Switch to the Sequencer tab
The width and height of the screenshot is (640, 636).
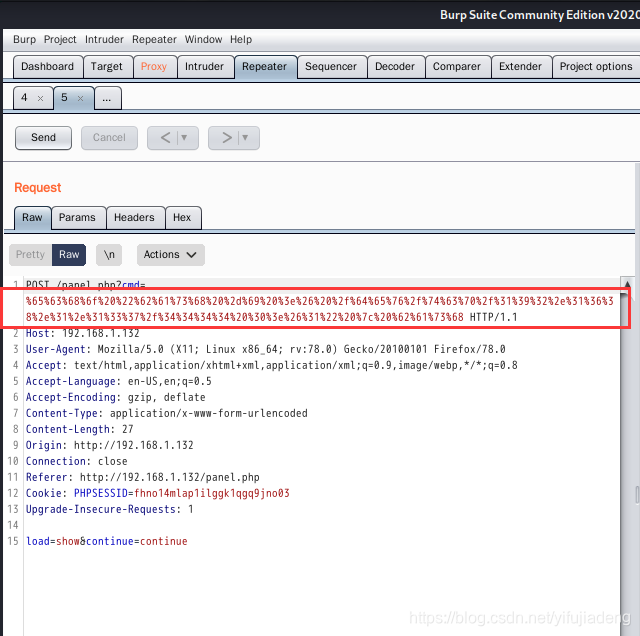pyautogui.click(x=331, y=67)
